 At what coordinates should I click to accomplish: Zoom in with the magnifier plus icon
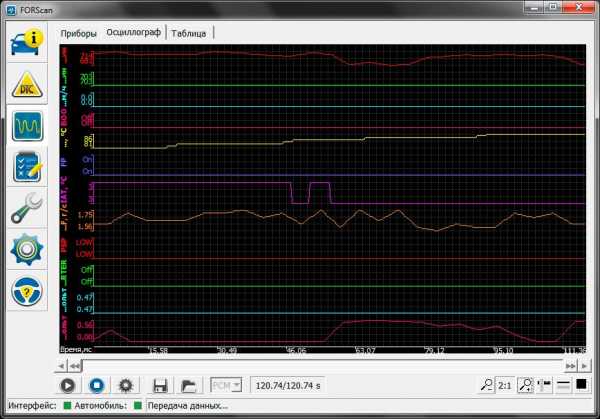(526, 385)
